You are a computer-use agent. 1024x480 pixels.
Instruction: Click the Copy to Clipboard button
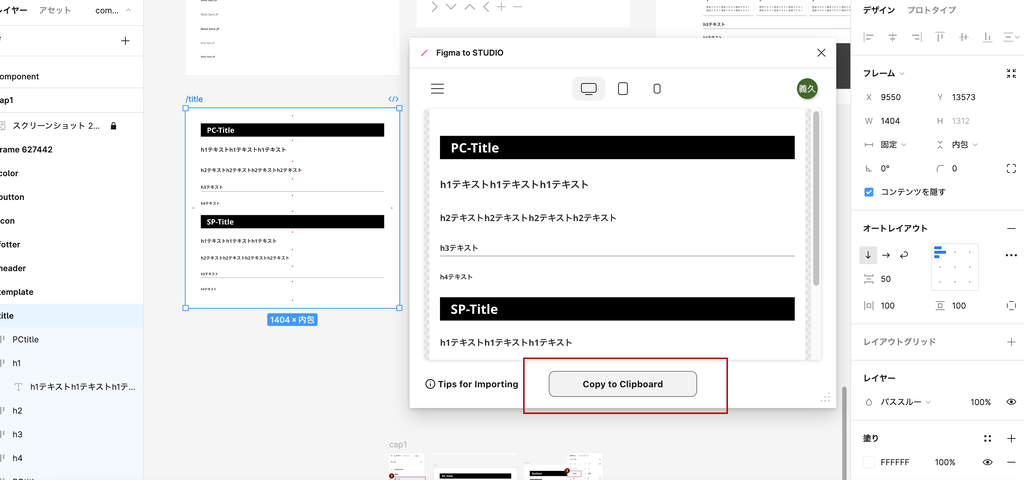pyautogui.click(x=622, y=384)
